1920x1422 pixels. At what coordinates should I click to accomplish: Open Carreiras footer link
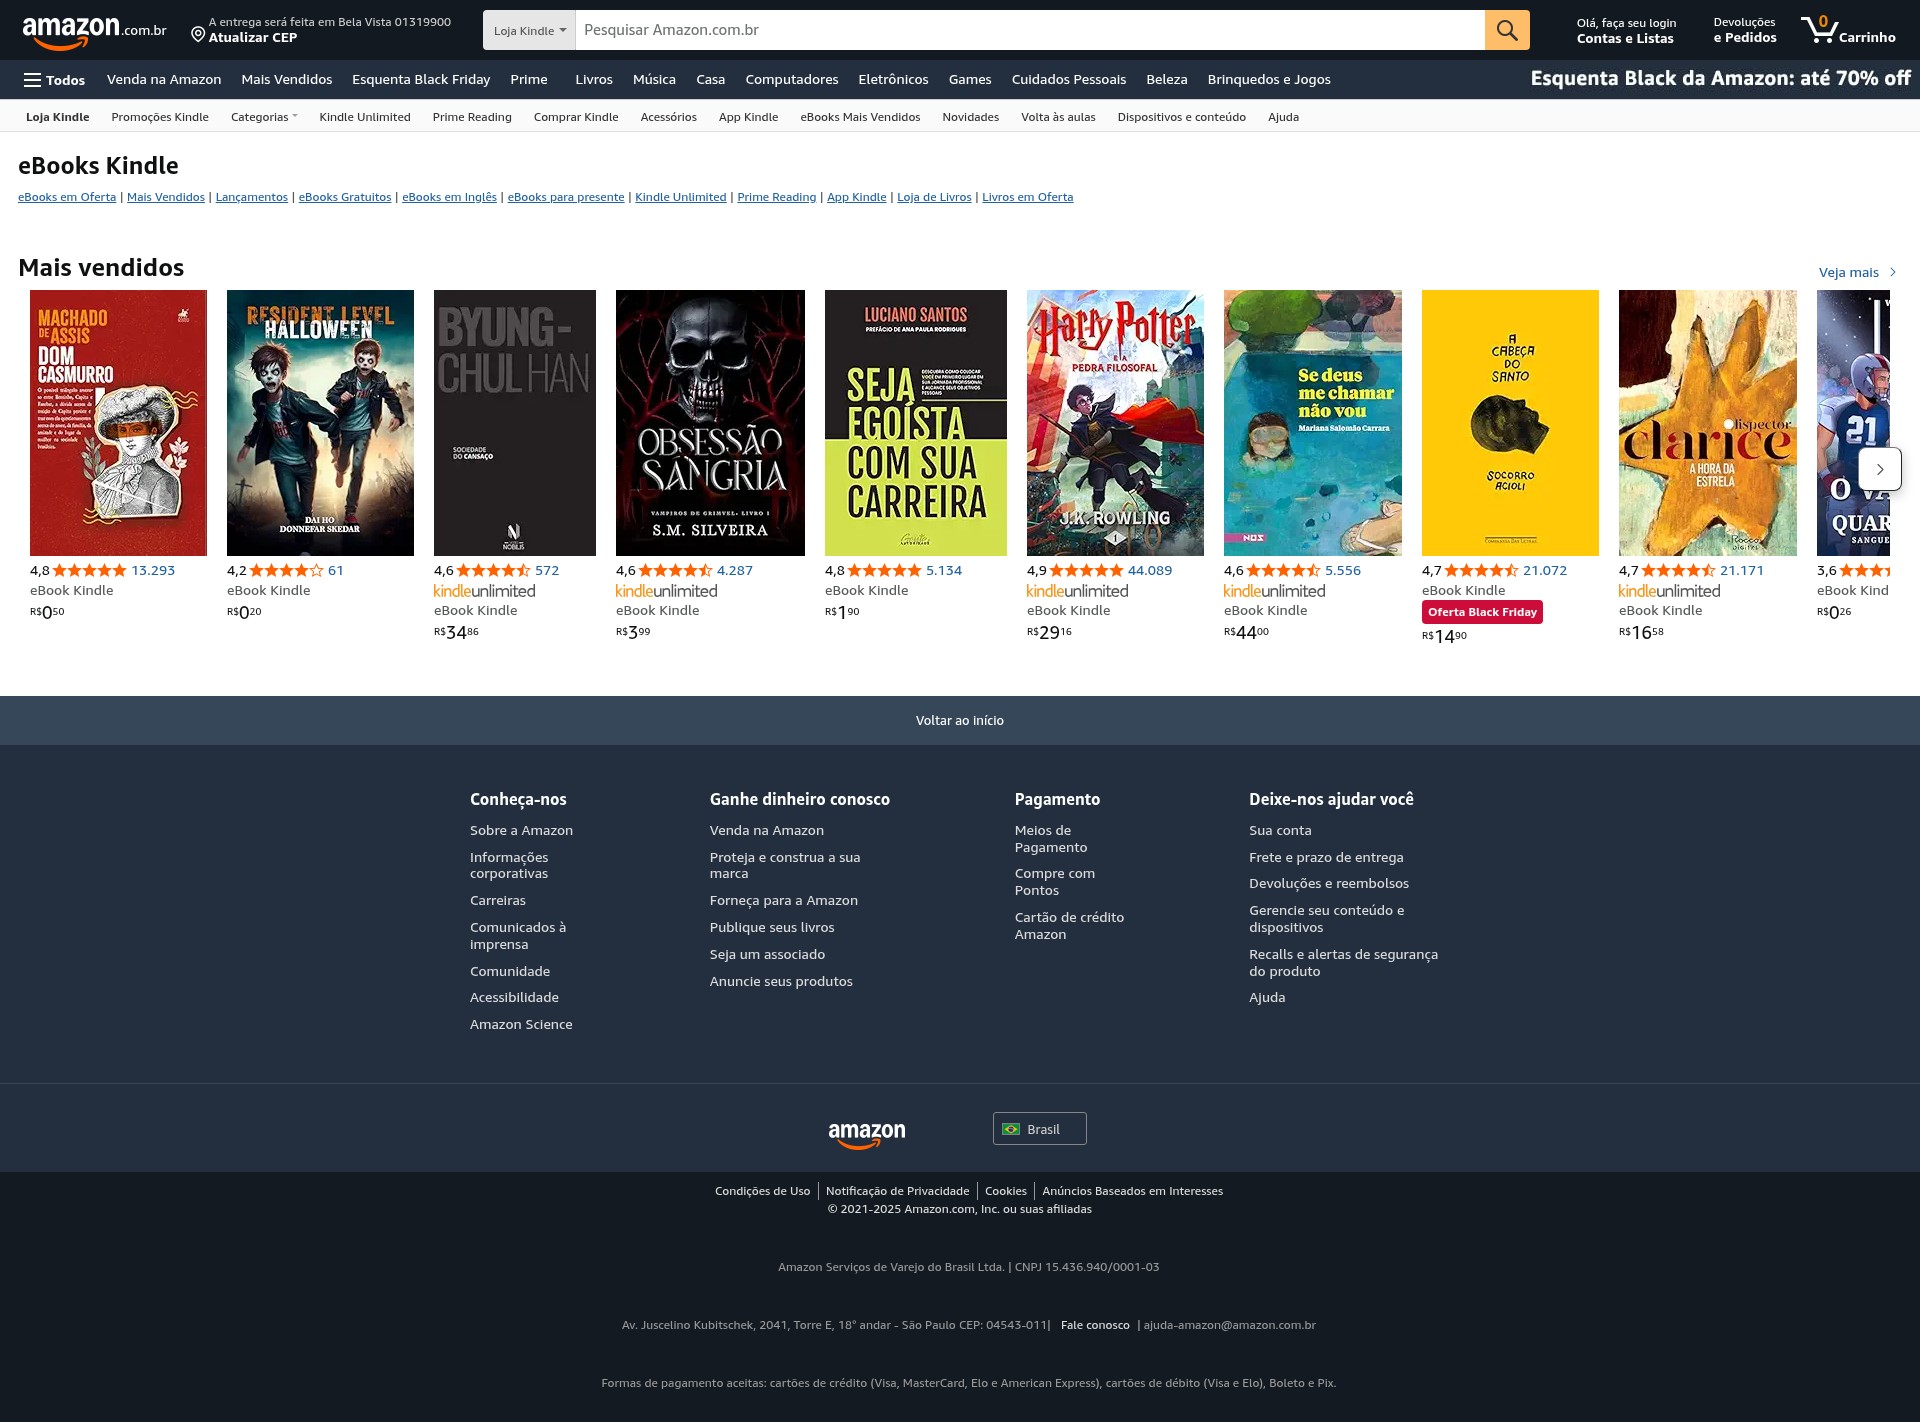[x=497, y=900]
